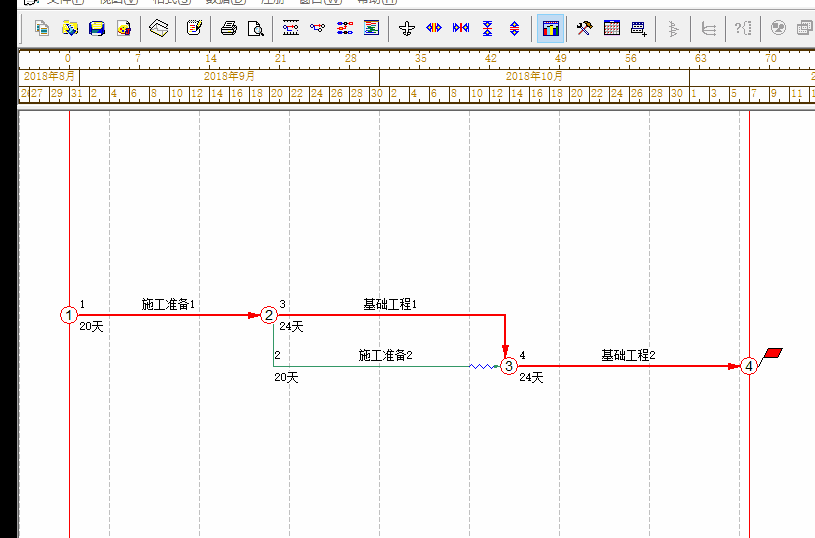Click the horizontal expand arrows icon
Viewport: 815px width, 538px height.
pos(434,28)
